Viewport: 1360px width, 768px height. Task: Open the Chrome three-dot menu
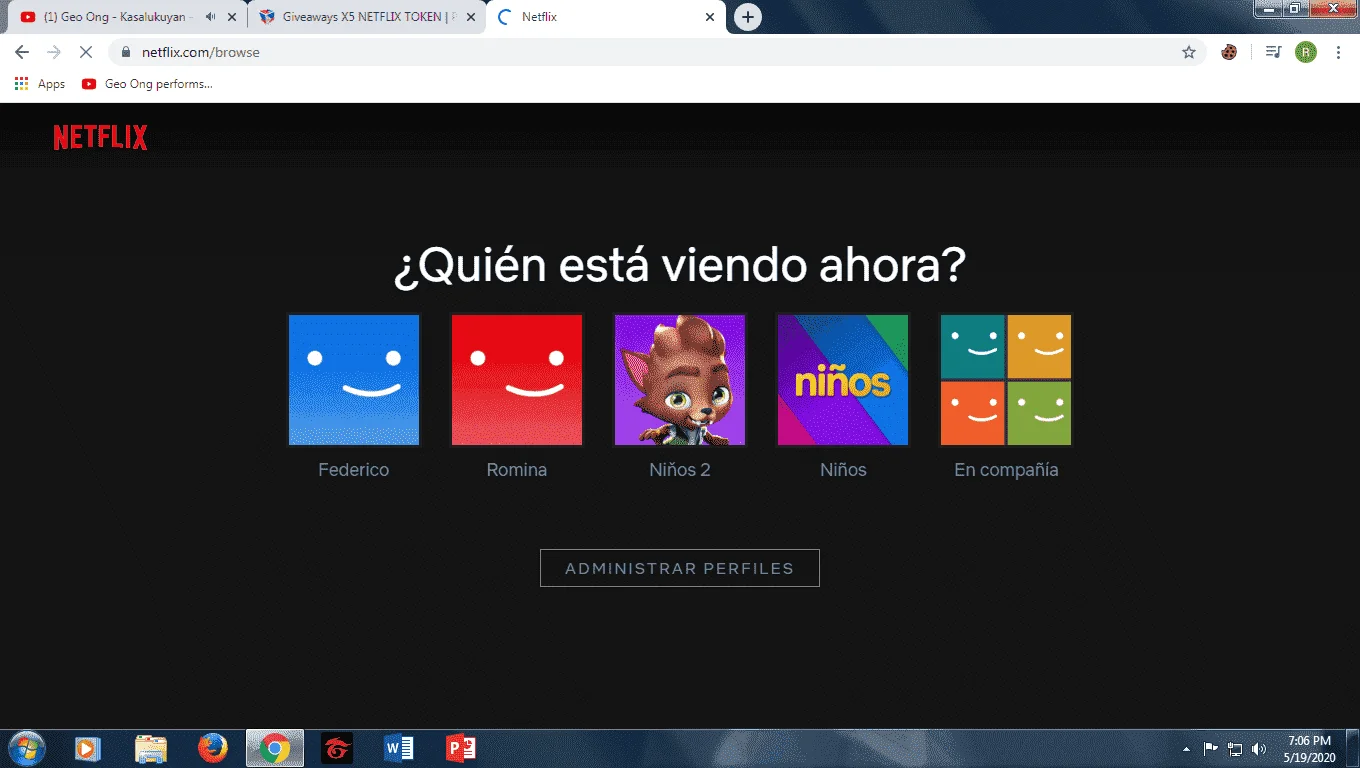pyautogui.click(x=1338, y=52)
